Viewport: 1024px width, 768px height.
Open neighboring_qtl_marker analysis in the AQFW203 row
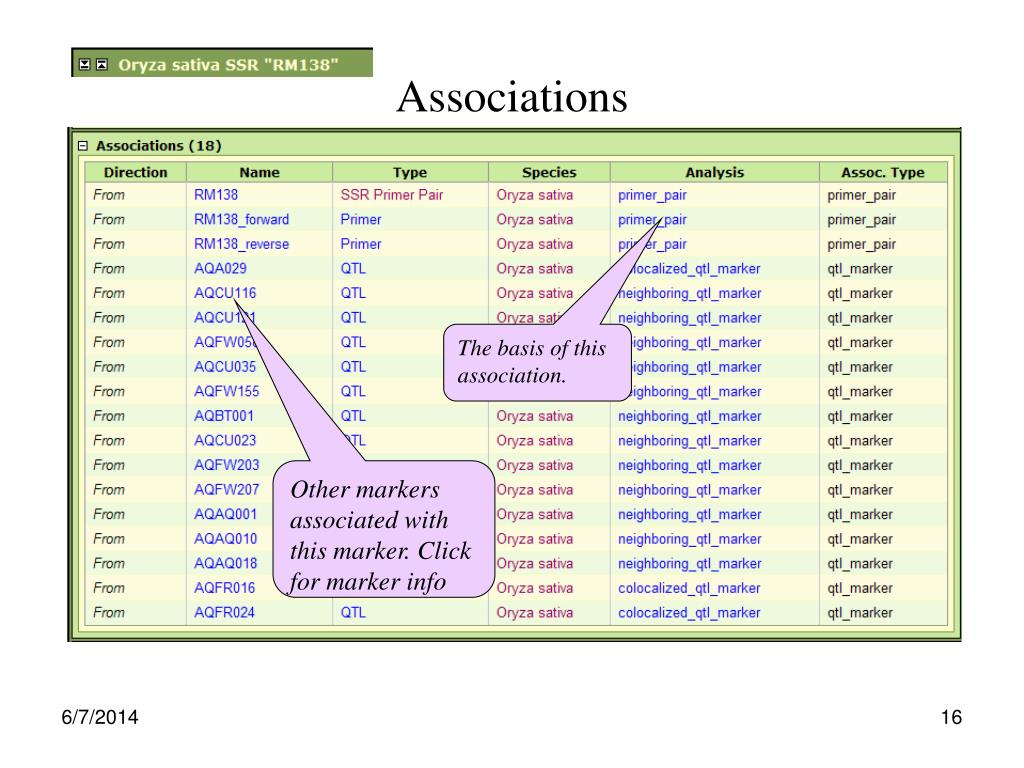coord(690,465)
